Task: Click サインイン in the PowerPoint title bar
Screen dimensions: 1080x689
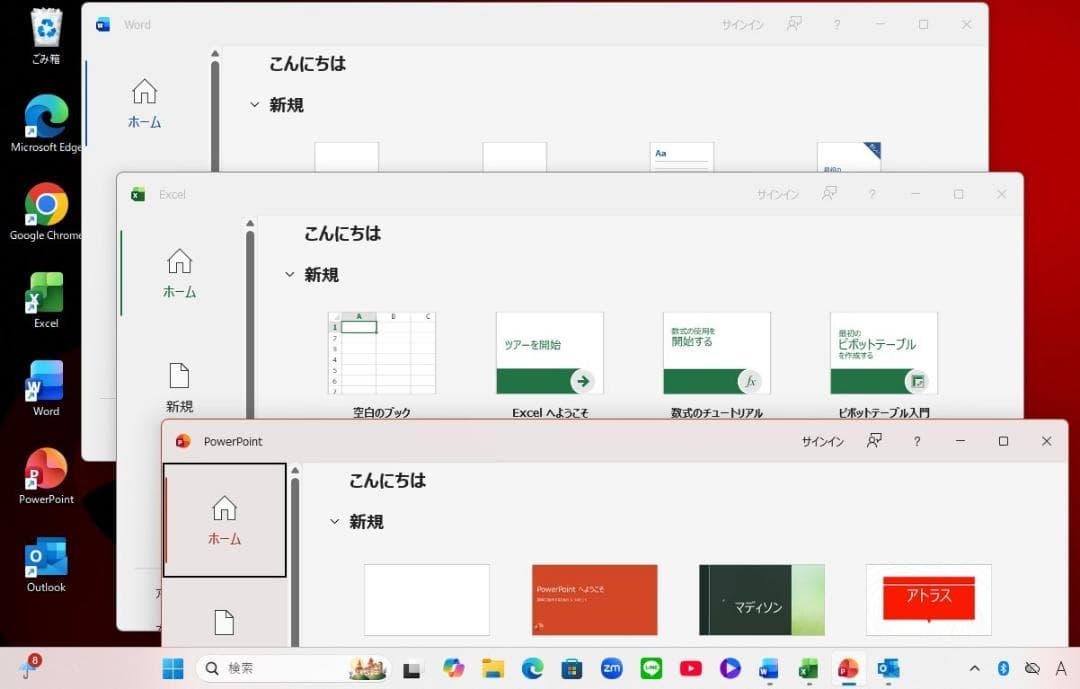Action: (821, 441)
